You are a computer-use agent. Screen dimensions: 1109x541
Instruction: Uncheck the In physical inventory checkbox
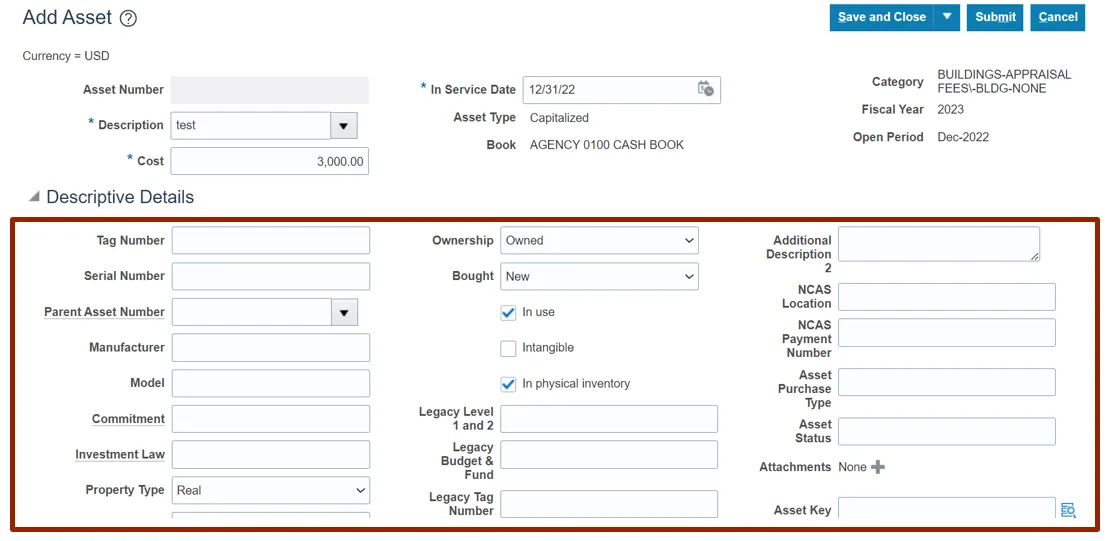click(x=508, y=384)
